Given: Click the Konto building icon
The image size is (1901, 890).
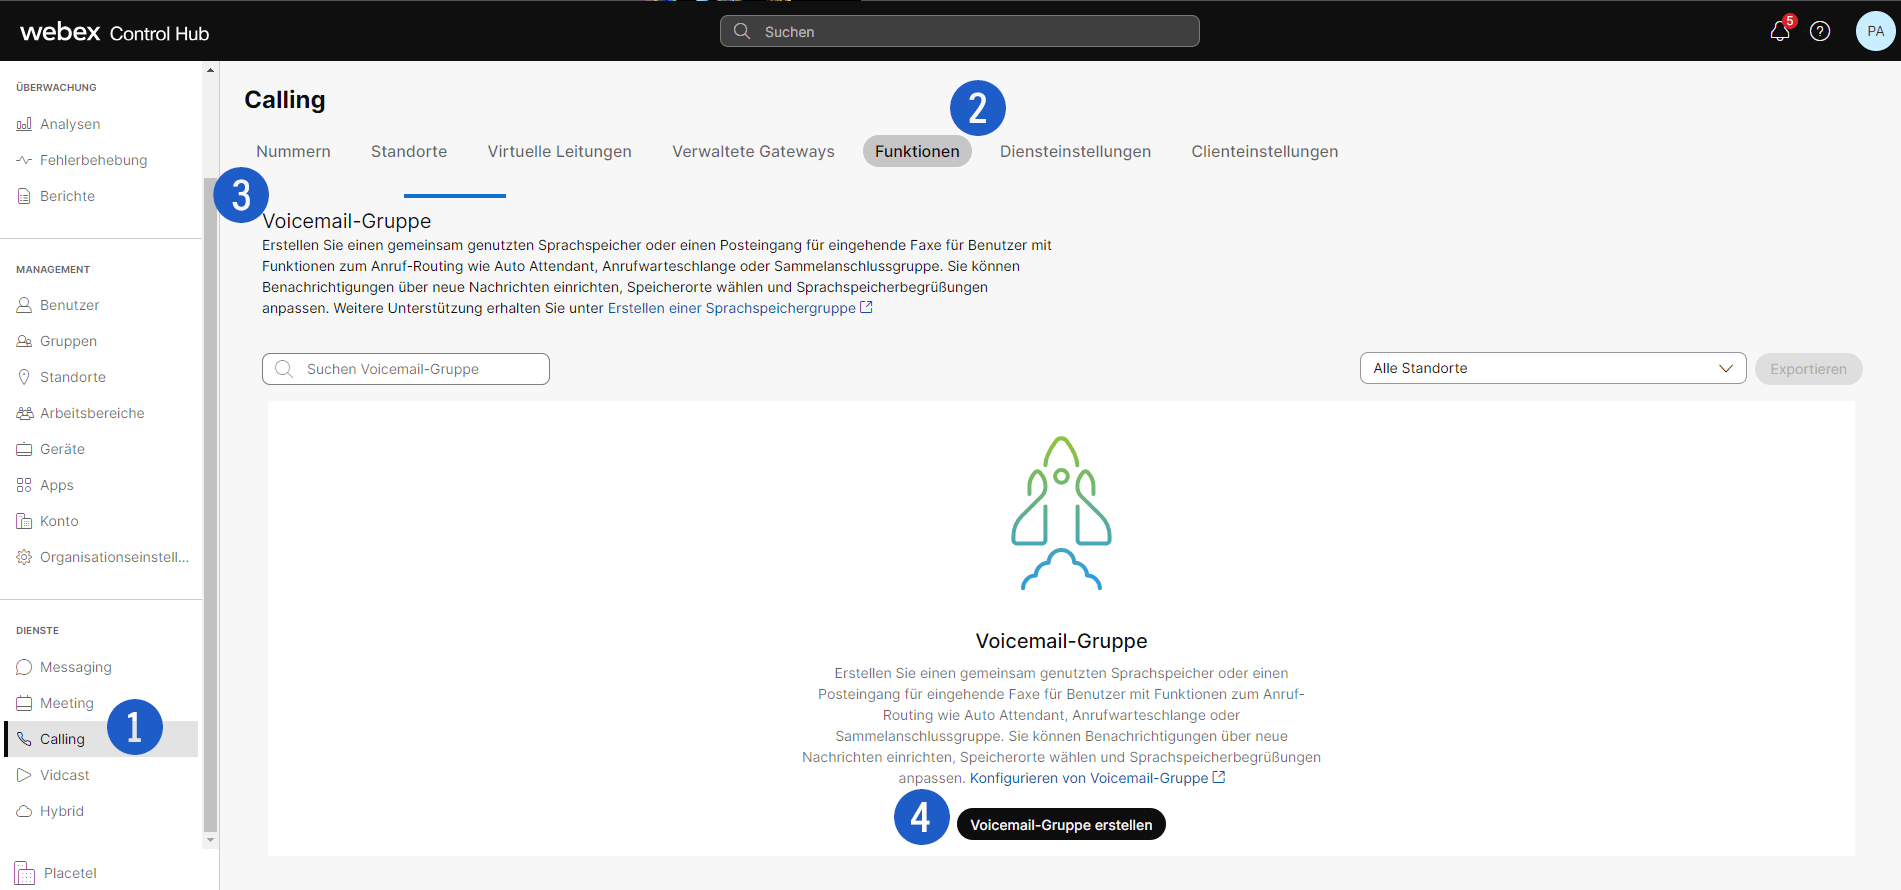Looking at the screenshot, I should click(x=24, y=521).
